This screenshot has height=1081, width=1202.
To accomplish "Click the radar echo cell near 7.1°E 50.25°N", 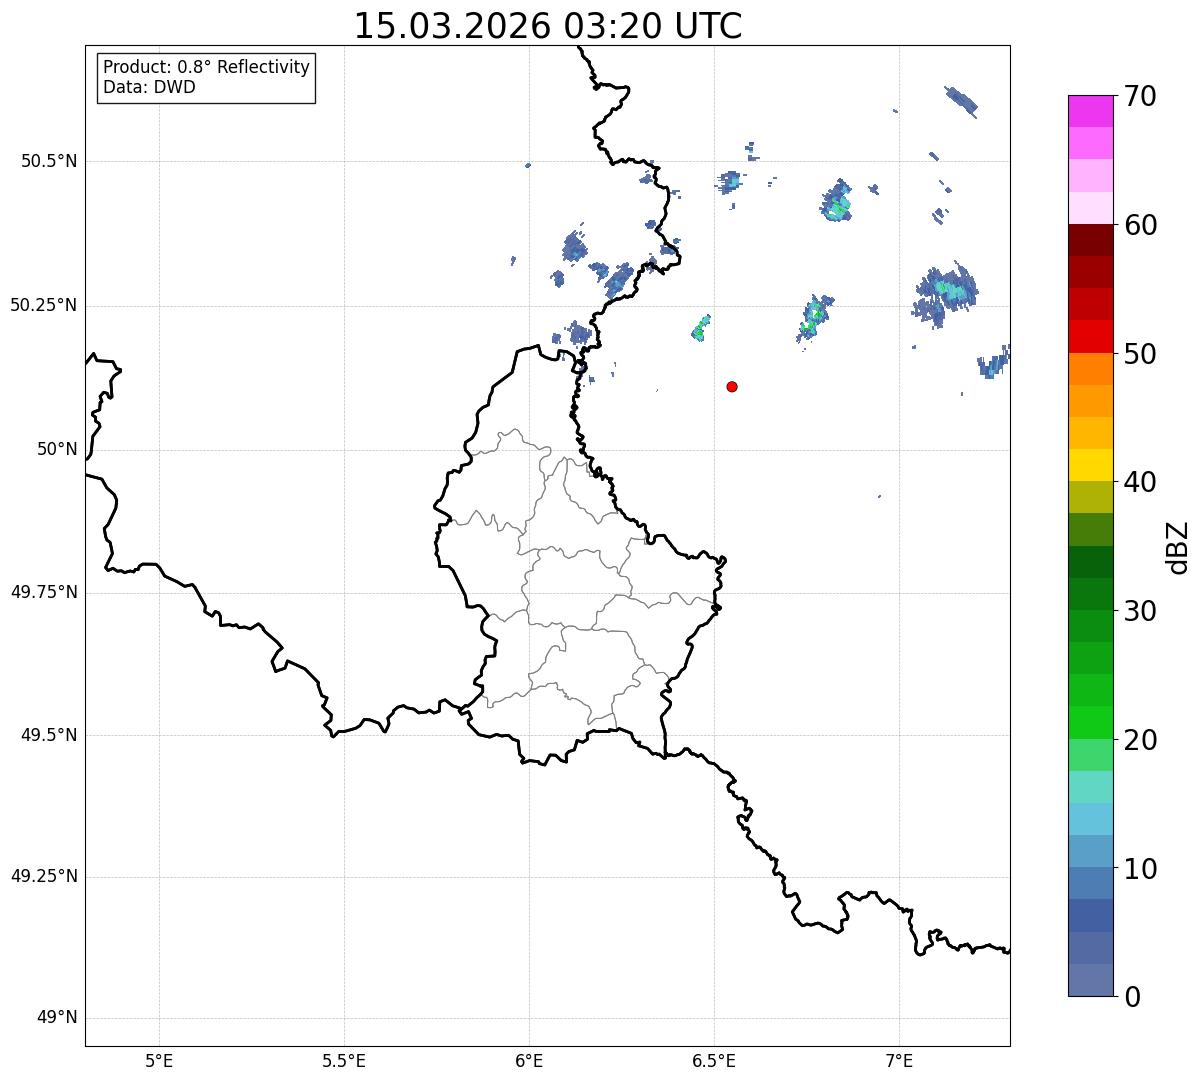I will (945, 294).
